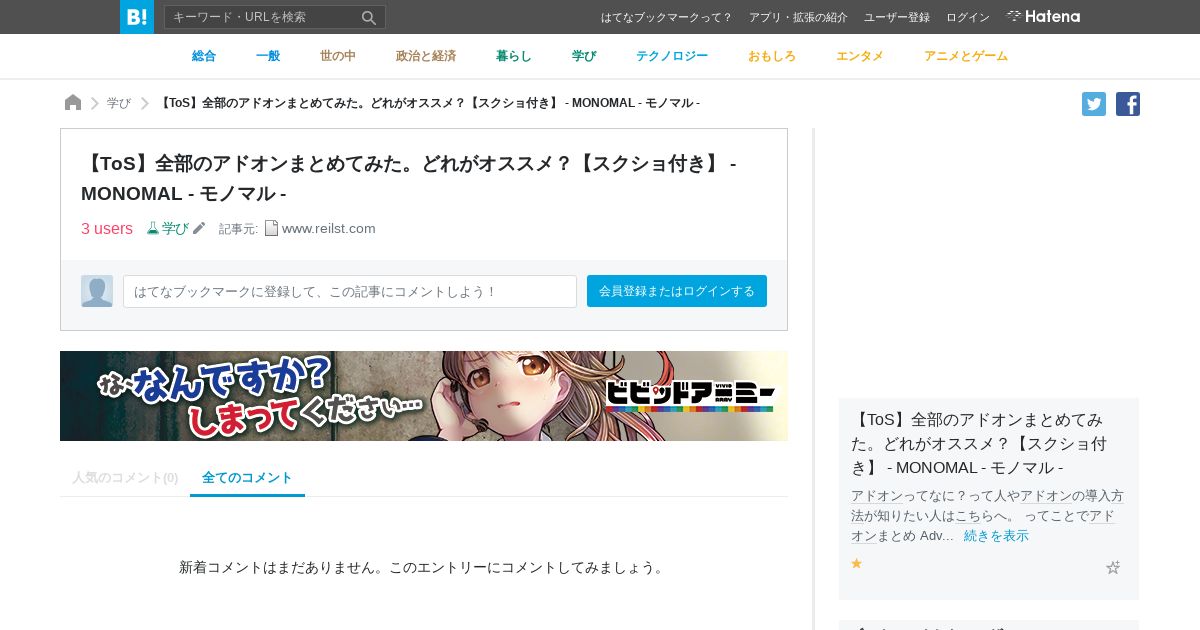This screenshot has width=1200, height=630.
Task: Open the アニメとゲーム category
Action: point(966,56)
